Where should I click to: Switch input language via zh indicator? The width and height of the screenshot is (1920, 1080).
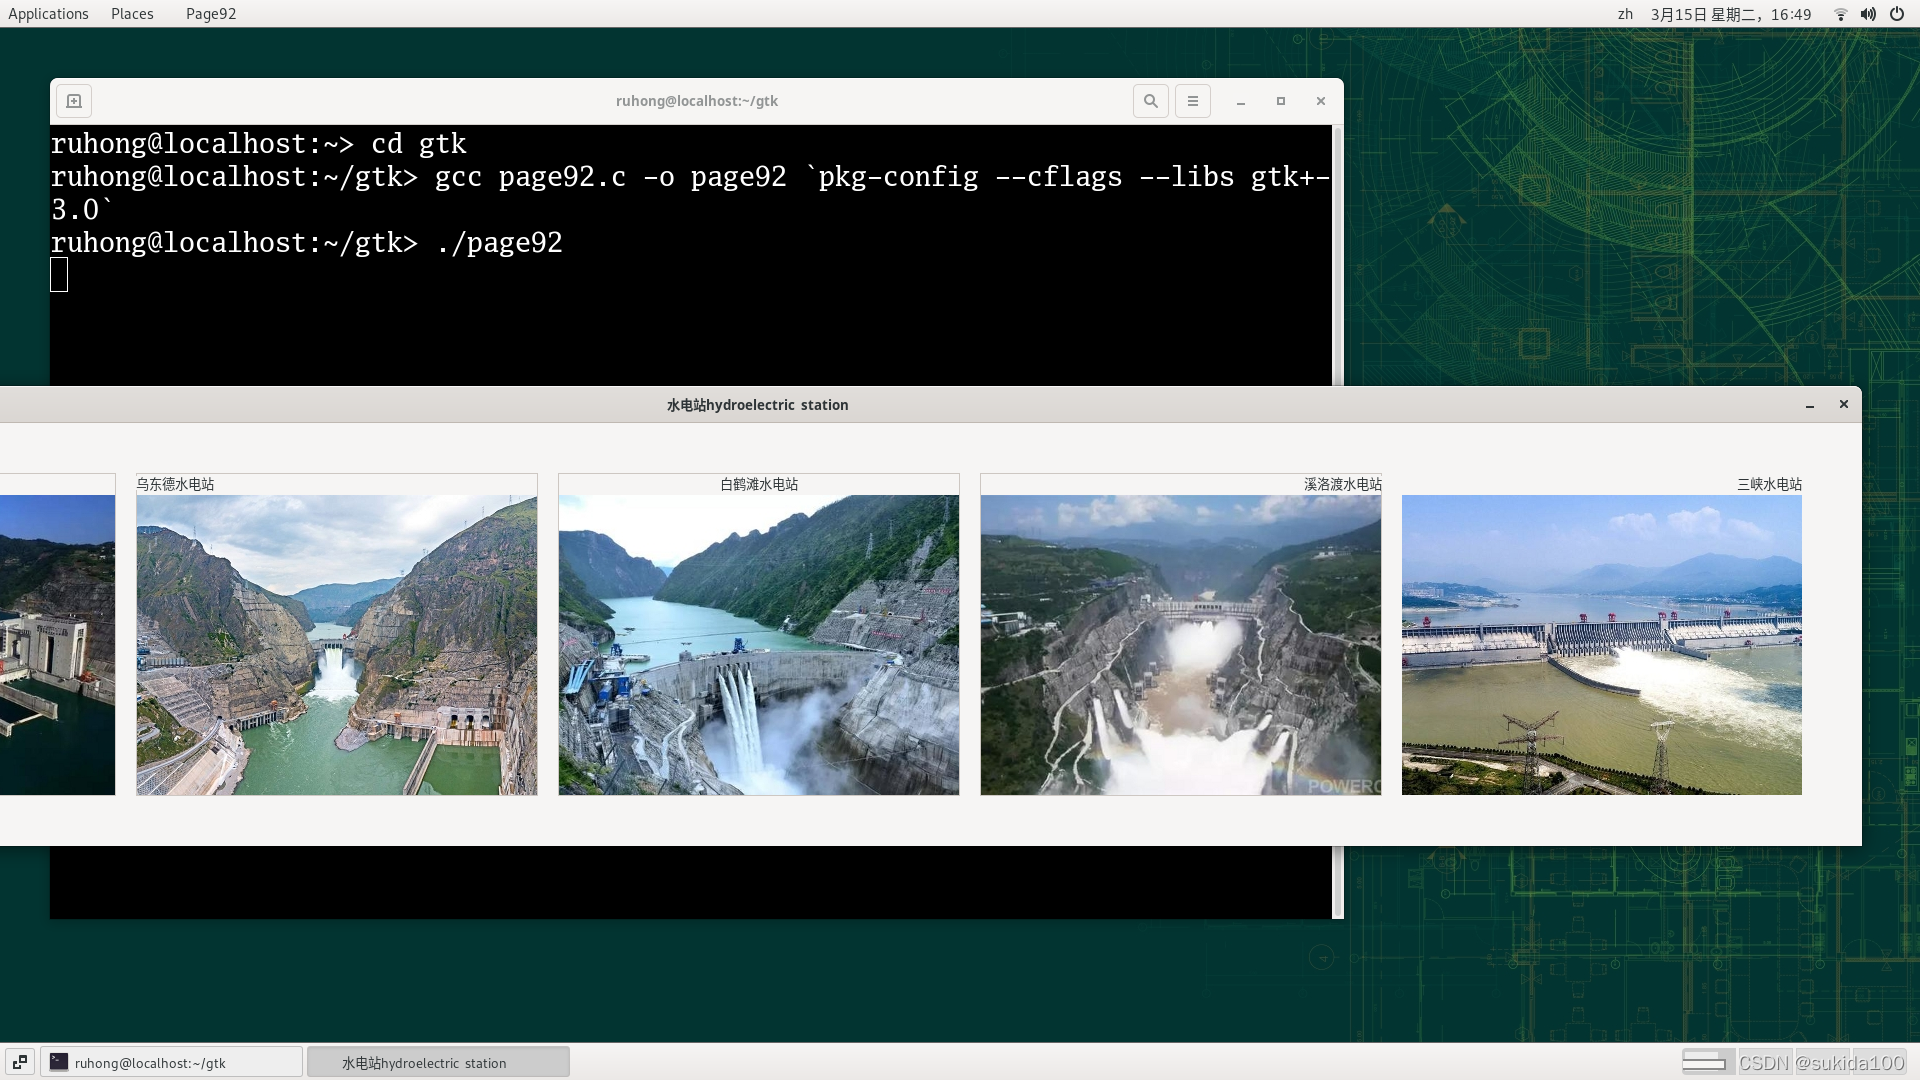[x=1625, y=14]
